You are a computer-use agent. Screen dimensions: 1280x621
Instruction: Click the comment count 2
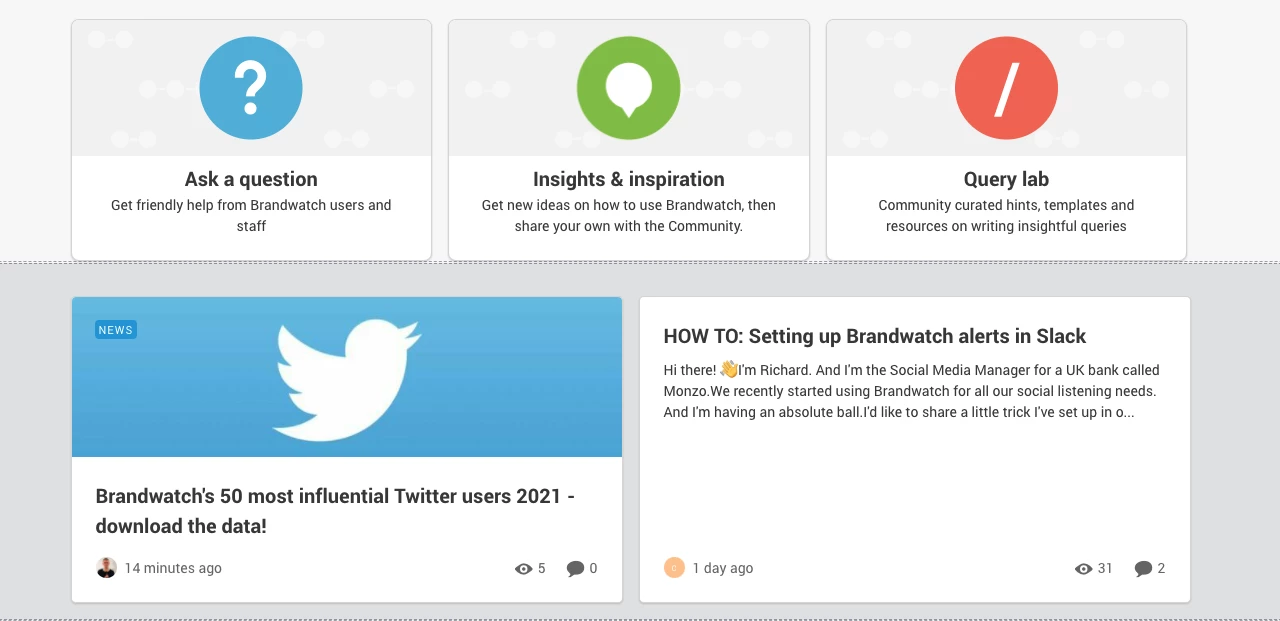click(x=1161, y=568)
